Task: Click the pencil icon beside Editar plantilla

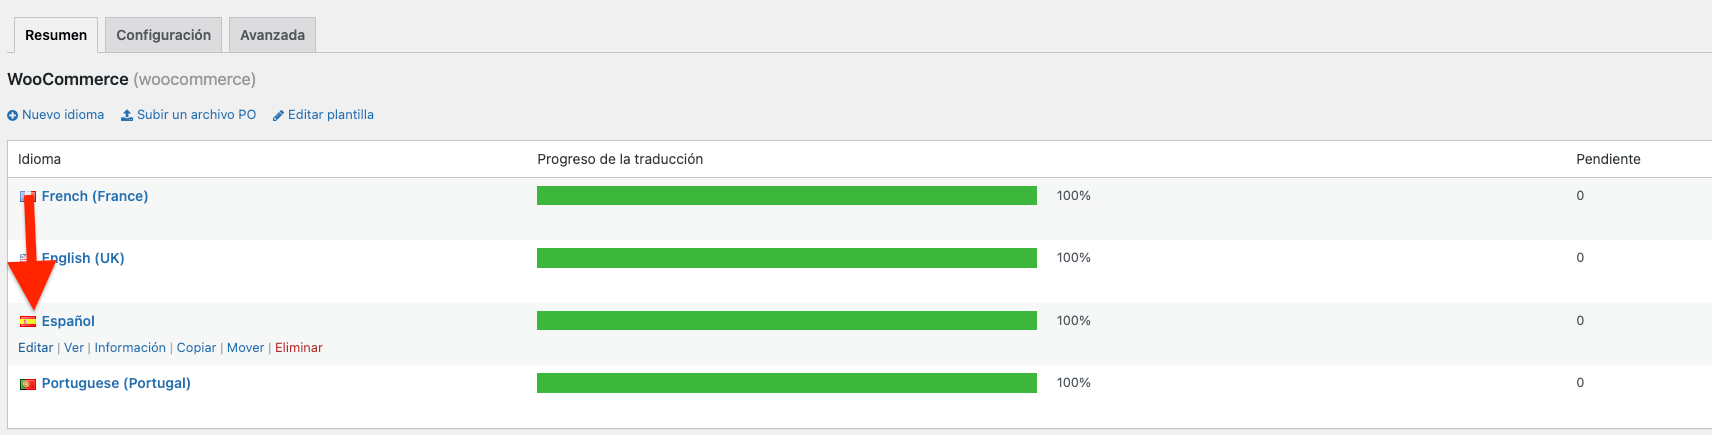Action: tap(279, 115)
